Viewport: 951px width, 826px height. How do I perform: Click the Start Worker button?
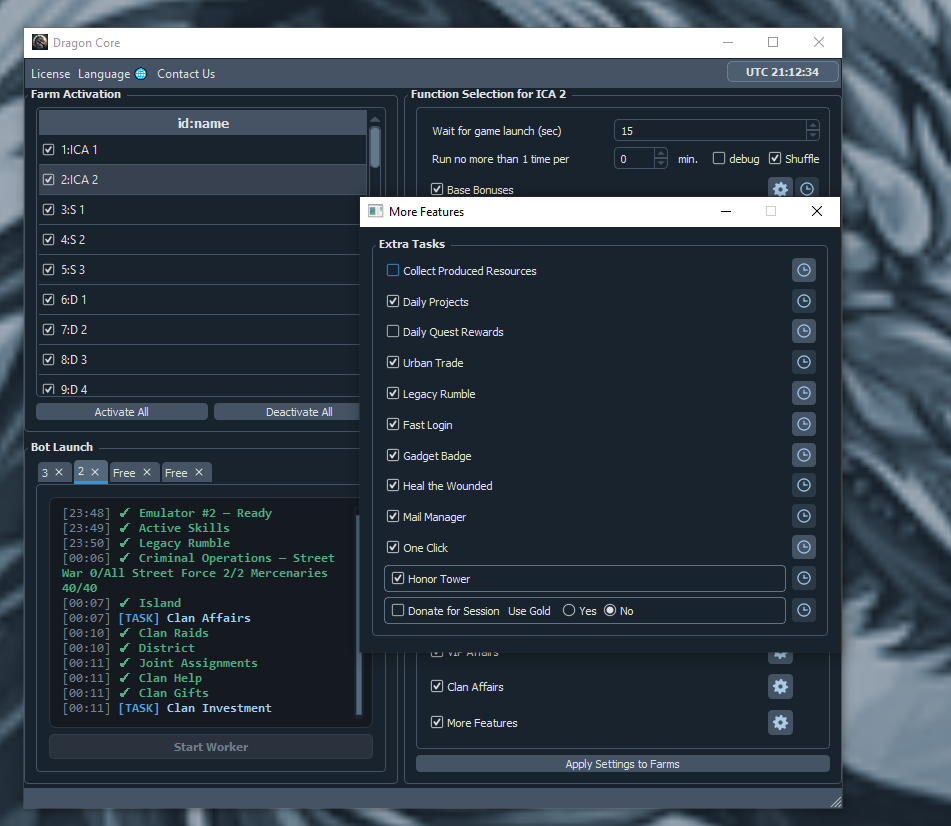(x=210, y=747)
